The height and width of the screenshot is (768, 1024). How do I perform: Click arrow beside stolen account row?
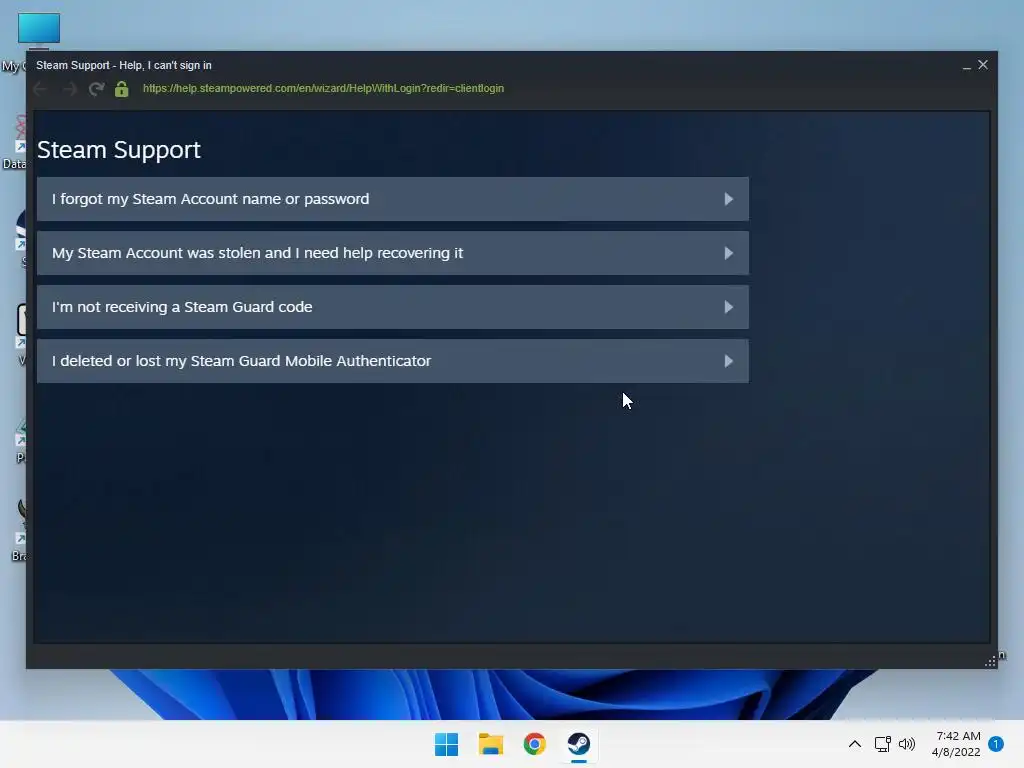[729, 253]
